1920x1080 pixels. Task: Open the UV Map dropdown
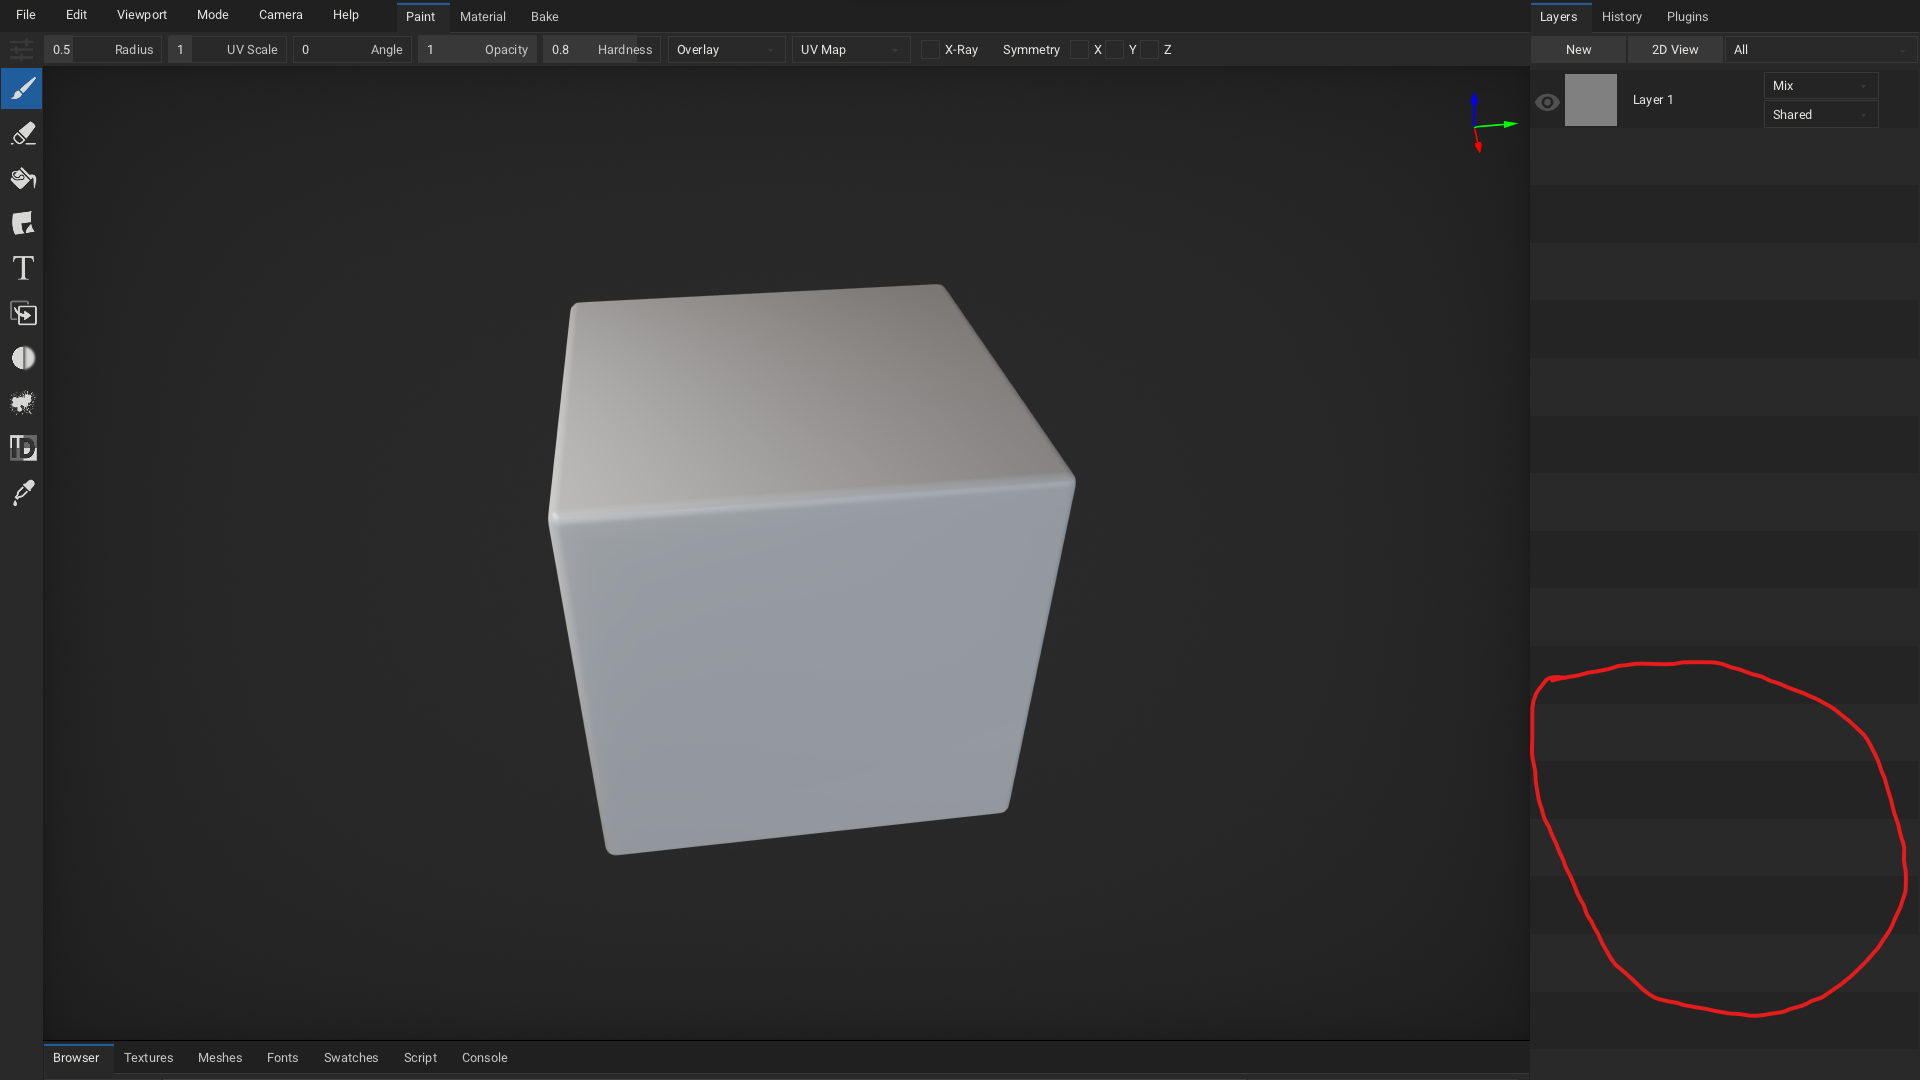point(850,50)
